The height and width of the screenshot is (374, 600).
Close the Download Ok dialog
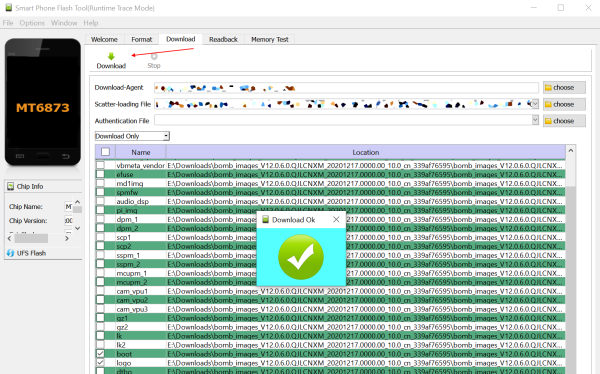click(x=336, y=219)
